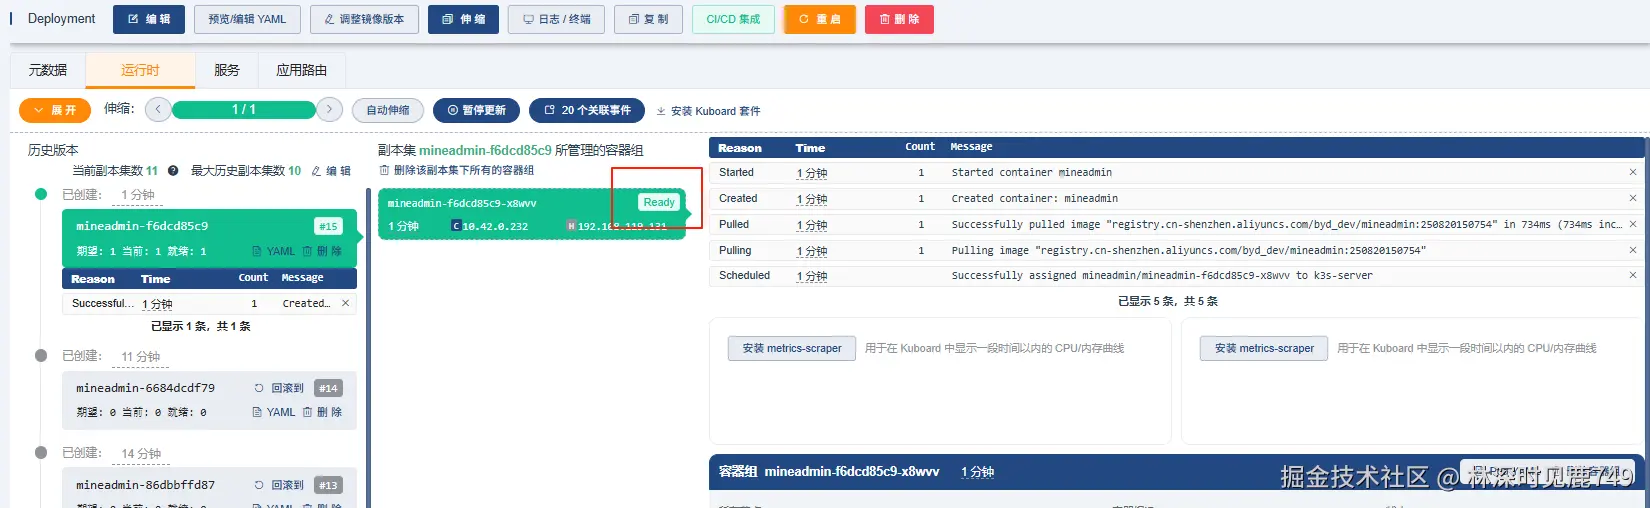The image size is (1650, 508).
Task: Click Successfully assigned message text
Action: pos(1162,275)
